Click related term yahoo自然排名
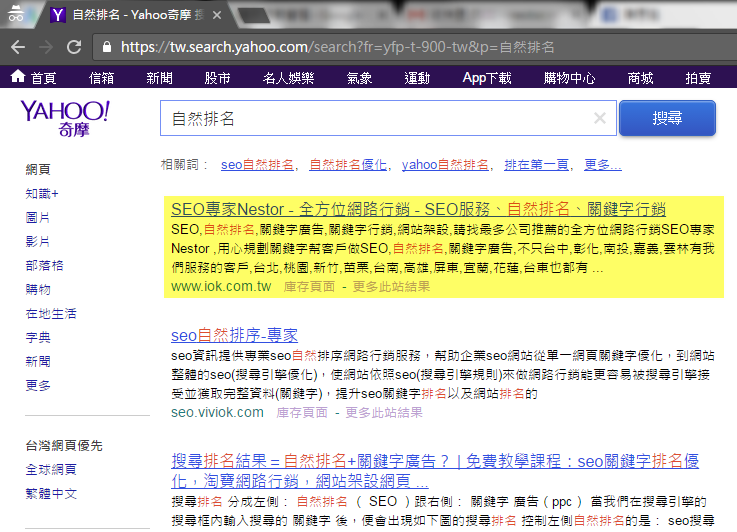Image resolution: width=737 pixels, height=532 pixels. pyautogui.click(x=445, y=164)
